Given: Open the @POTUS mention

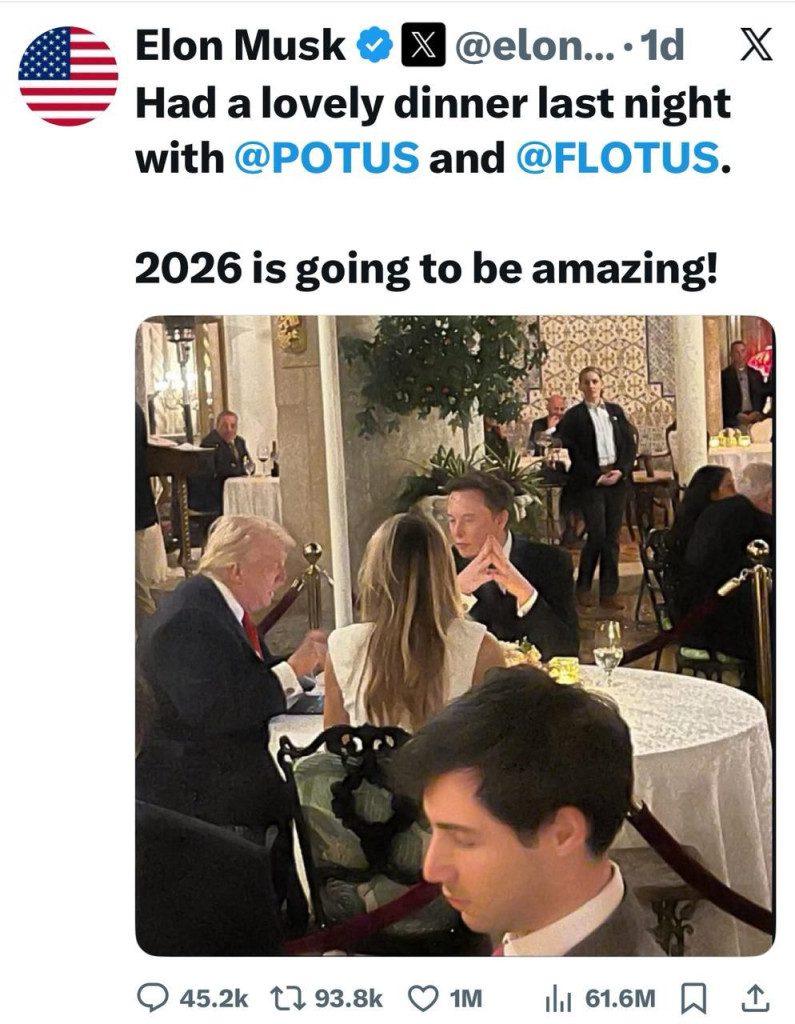Looking at the screenshot, I should click(326, 155).
